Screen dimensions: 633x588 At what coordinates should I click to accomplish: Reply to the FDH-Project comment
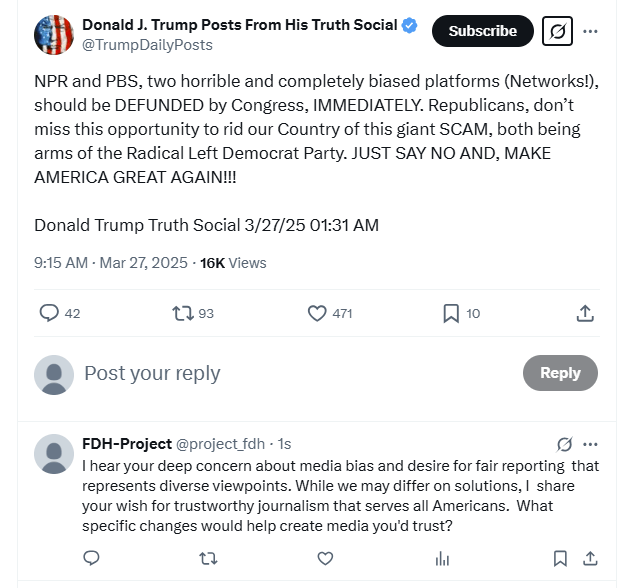click(90, 558)
